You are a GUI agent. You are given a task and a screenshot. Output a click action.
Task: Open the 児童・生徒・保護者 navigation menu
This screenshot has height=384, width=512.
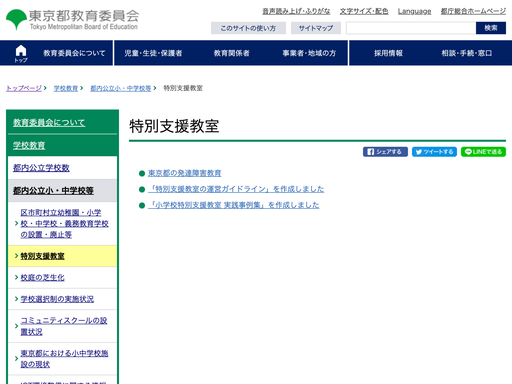[153, 53]
